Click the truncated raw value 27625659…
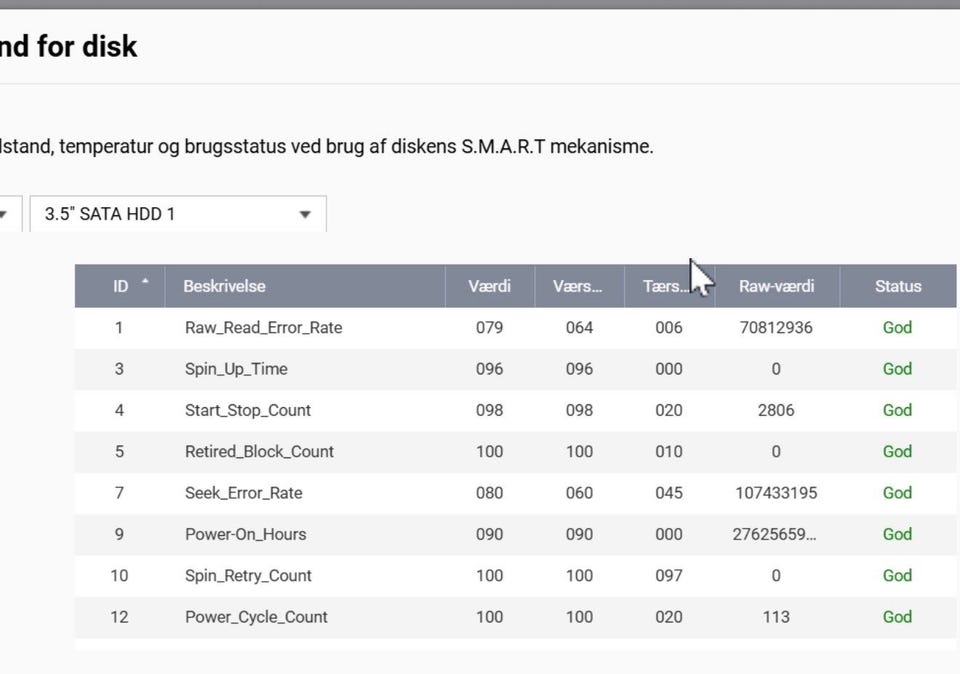960x674 pixels. [774, 534]
